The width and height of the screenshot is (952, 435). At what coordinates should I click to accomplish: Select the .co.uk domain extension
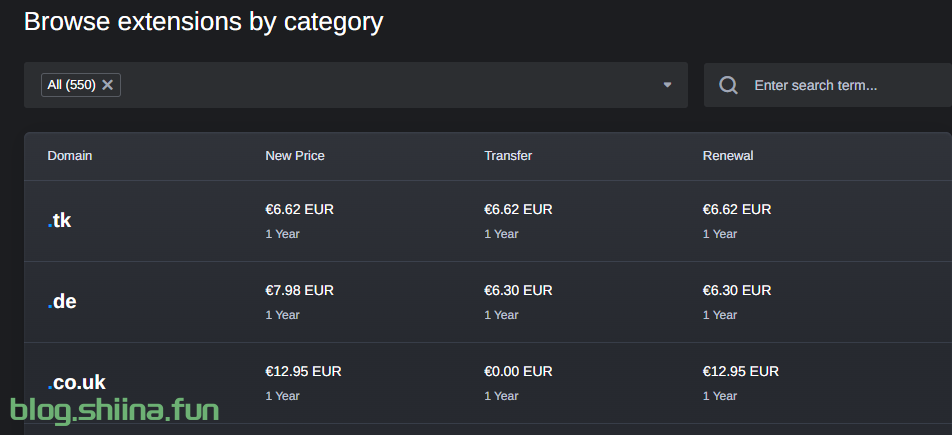[x=76, y=382]
